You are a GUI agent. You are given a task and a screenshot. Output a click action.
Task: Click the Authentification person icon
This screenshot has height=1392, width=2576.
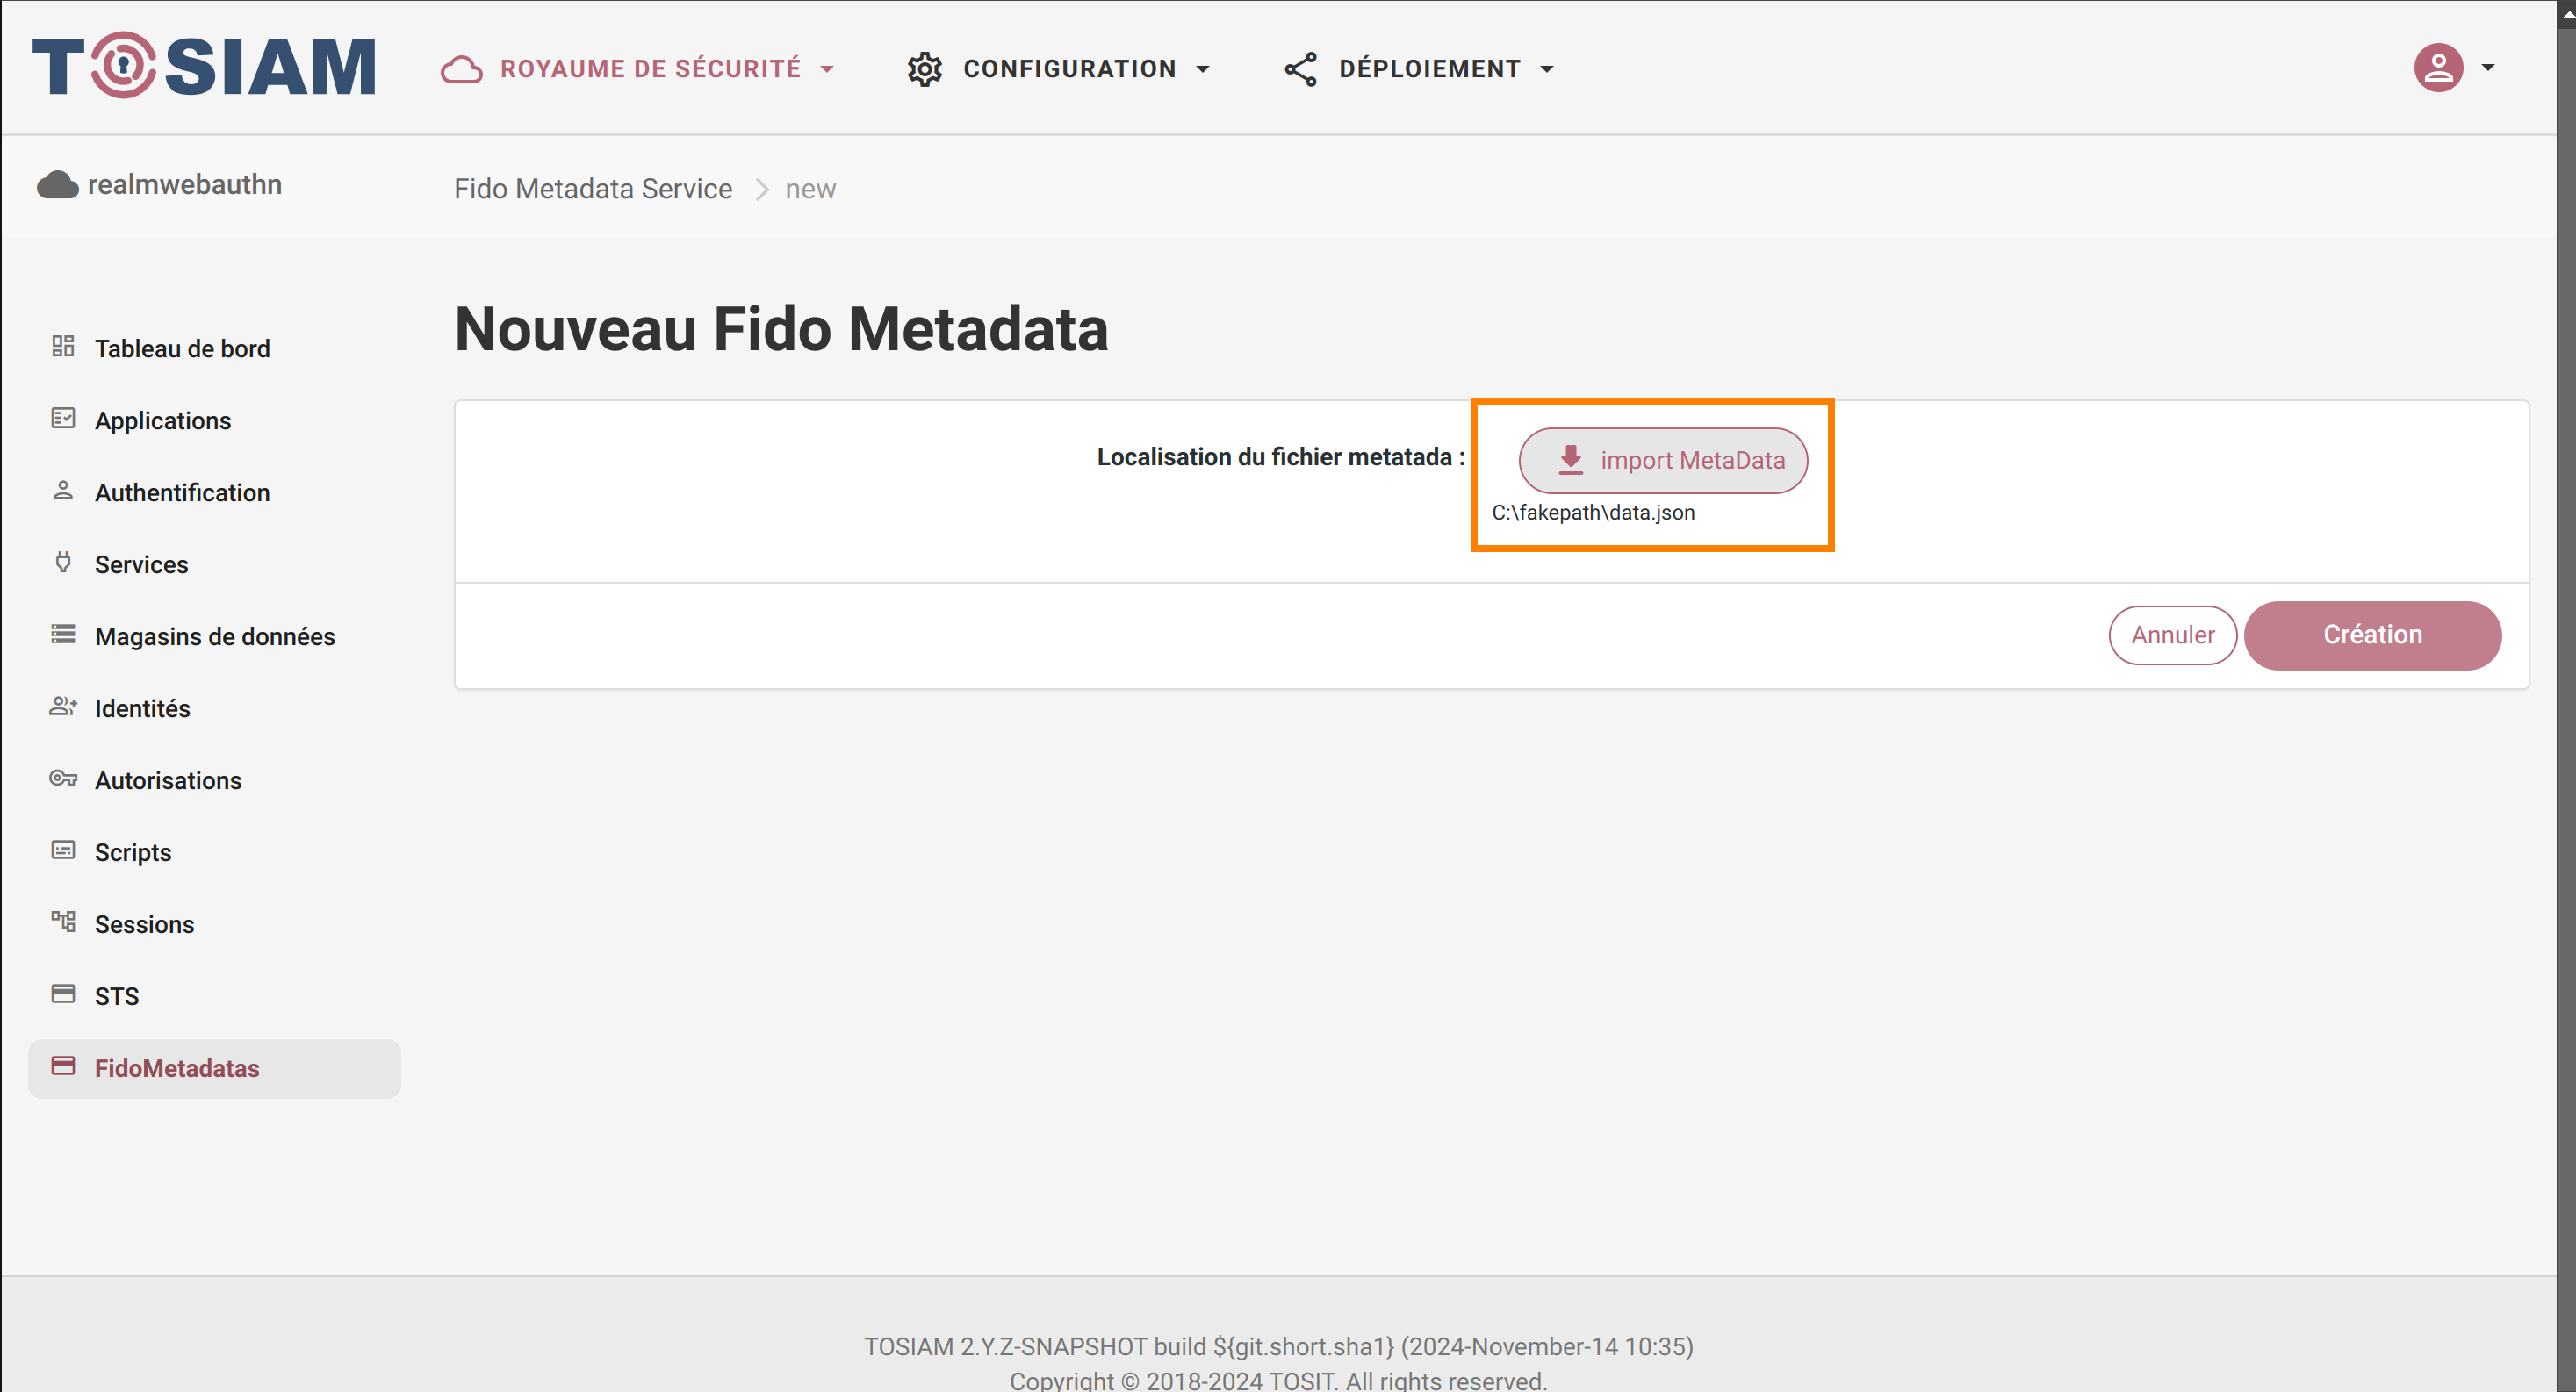coord(63,490)
